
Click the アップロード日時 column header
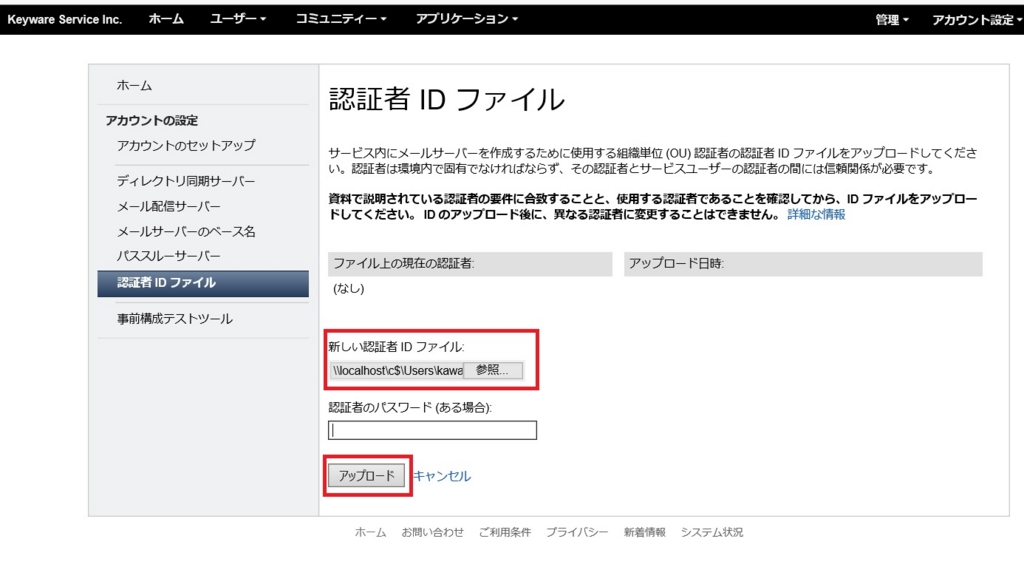pos(803,264)
